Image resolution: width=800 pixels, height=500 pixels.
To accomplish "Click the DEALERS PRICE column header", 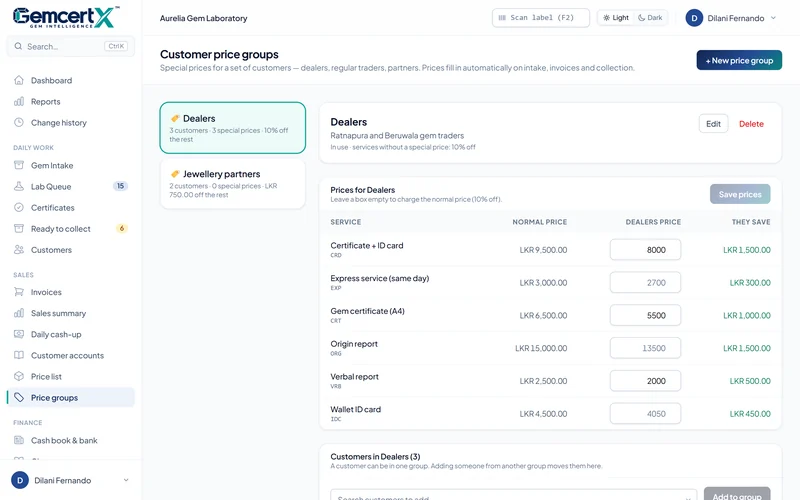I will pyautogui.click(x=653, y=222).
